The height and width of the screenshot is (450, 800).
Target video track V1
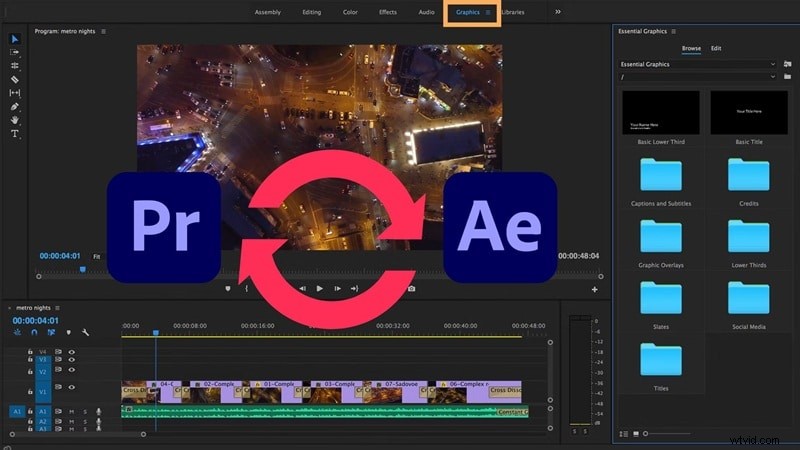[43, 392]
